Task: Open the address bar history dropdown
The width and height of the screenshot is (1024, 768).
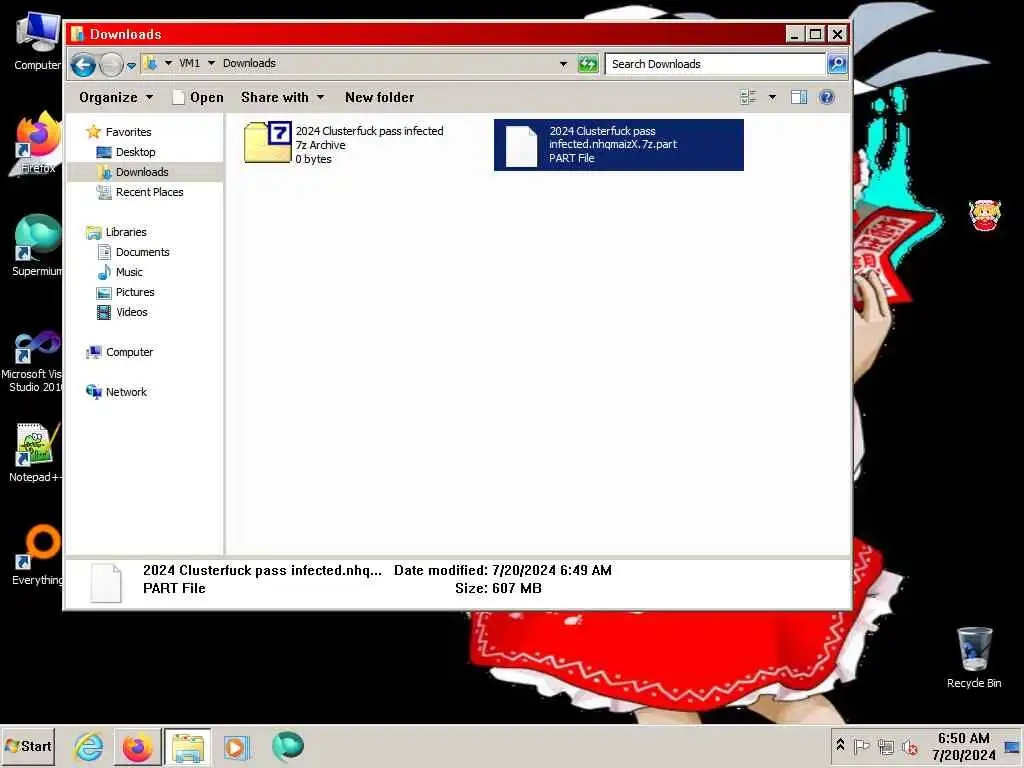Action: 564,64
